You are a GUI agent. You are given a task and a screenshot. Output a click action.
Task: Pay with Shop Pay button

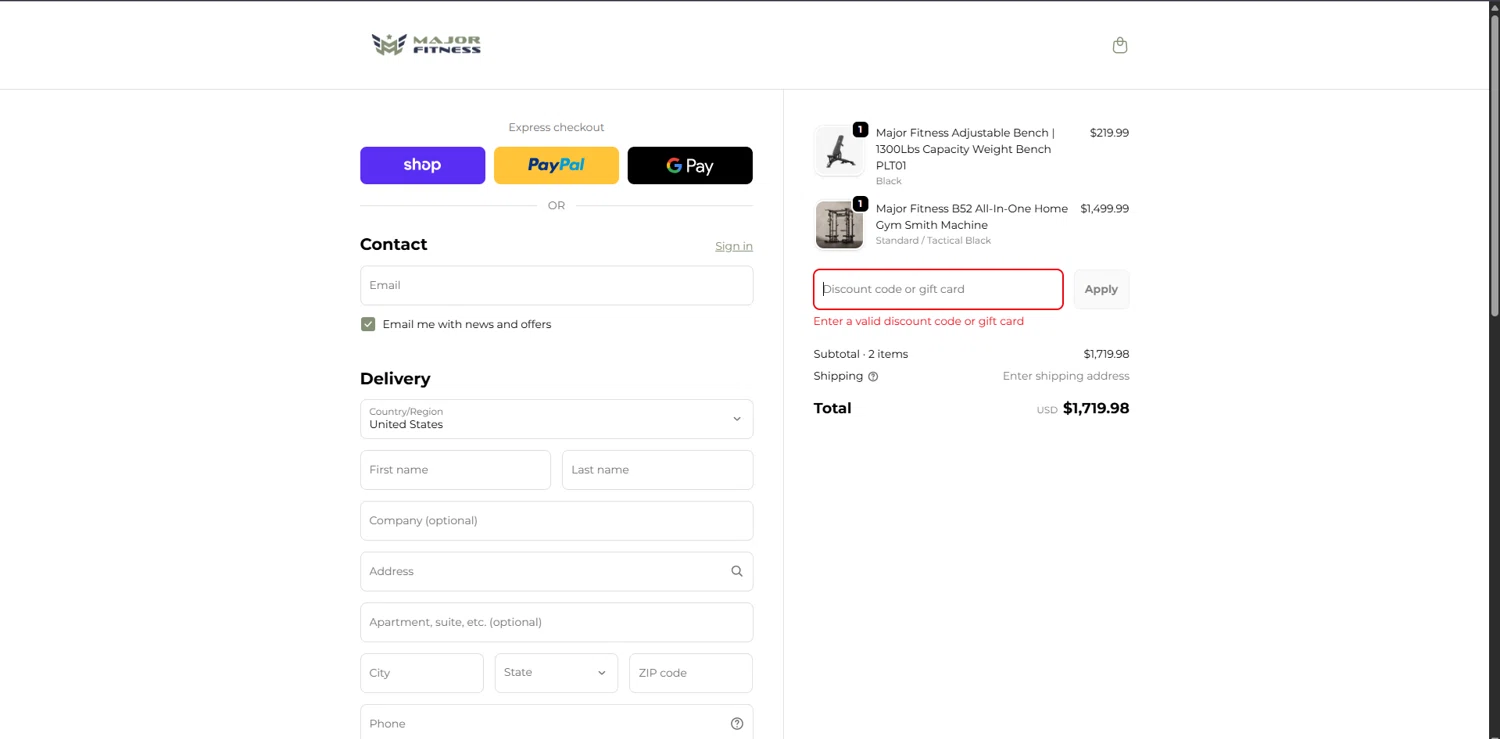click(x=422, y=165)
